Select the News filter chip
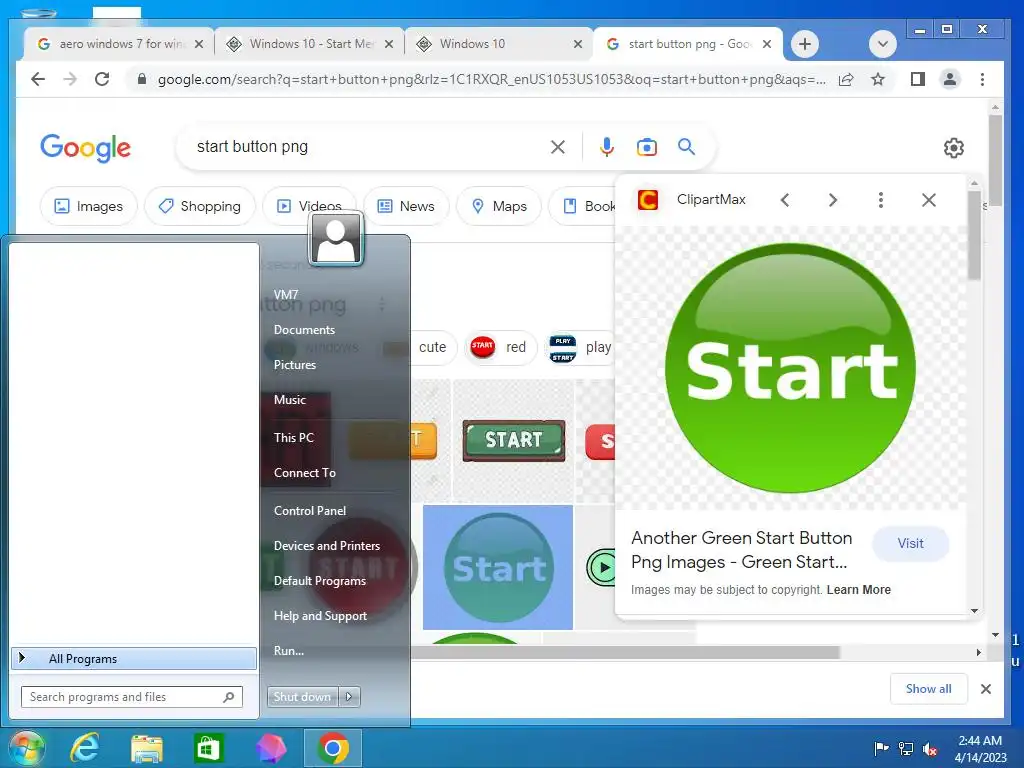 click(406, 206)
